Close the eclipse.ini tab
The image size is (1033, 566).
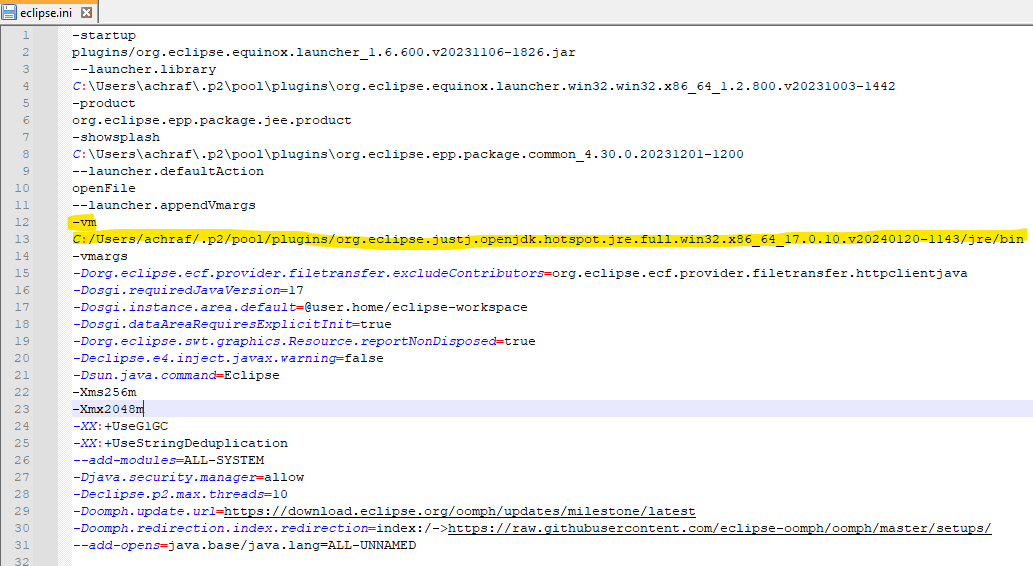86,13
